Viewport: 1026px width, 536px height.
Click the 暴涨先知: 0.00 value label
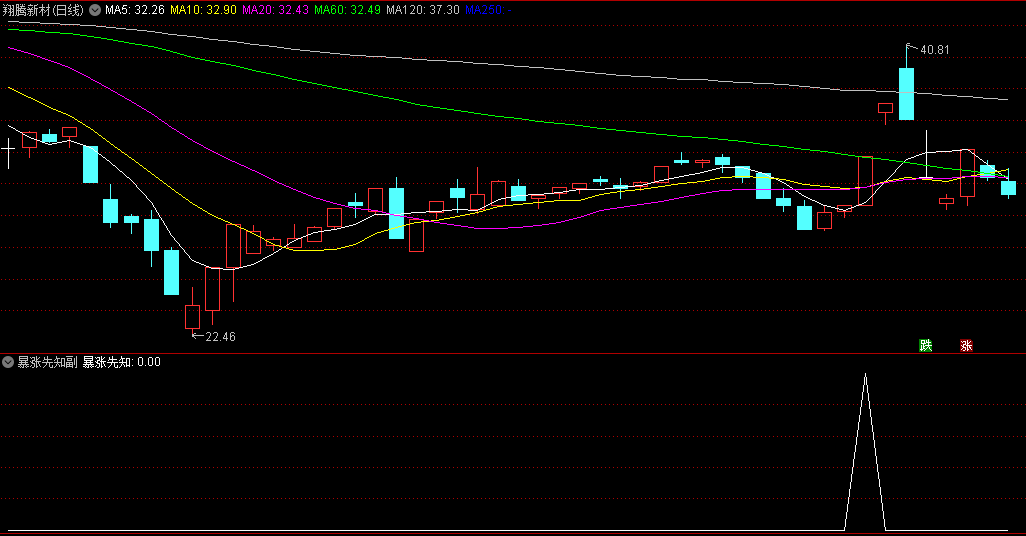[122, 362]
